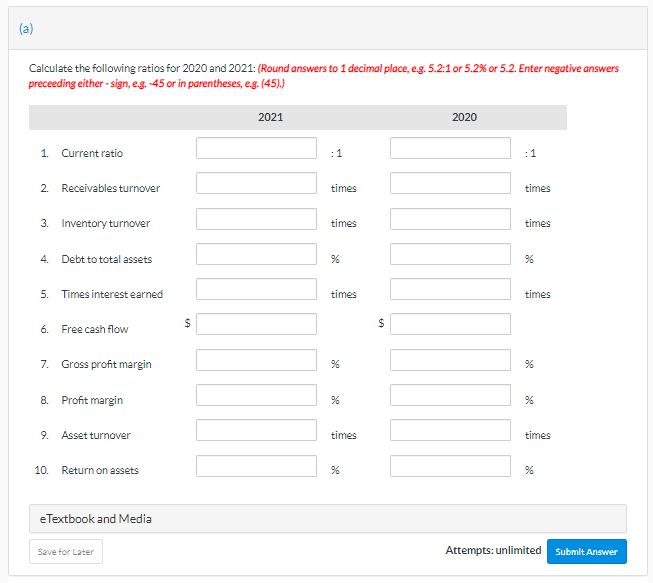The image size is (653, 583).
Task: Click the 'Asset turnover' row label
Action: [x=96, y=435]
